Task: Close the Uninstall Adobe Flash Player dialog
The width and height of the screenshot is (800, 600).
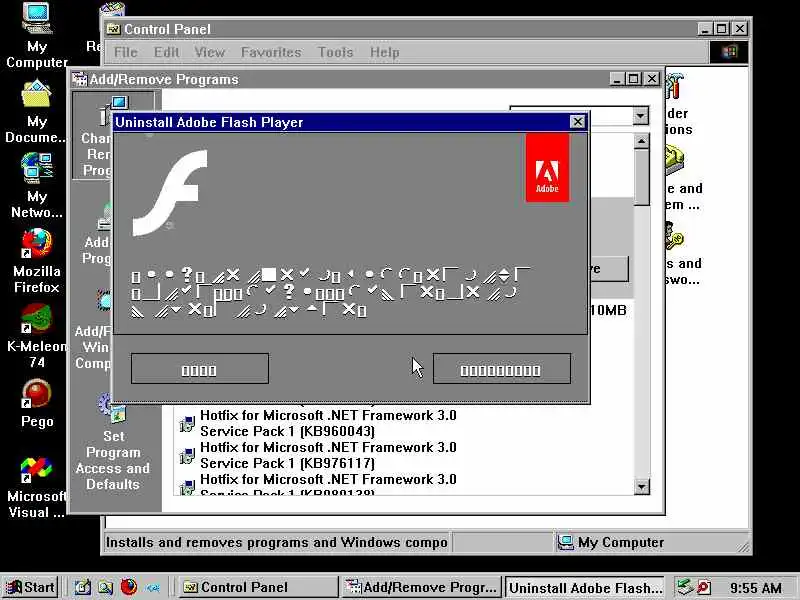Action: coord(577,121)
